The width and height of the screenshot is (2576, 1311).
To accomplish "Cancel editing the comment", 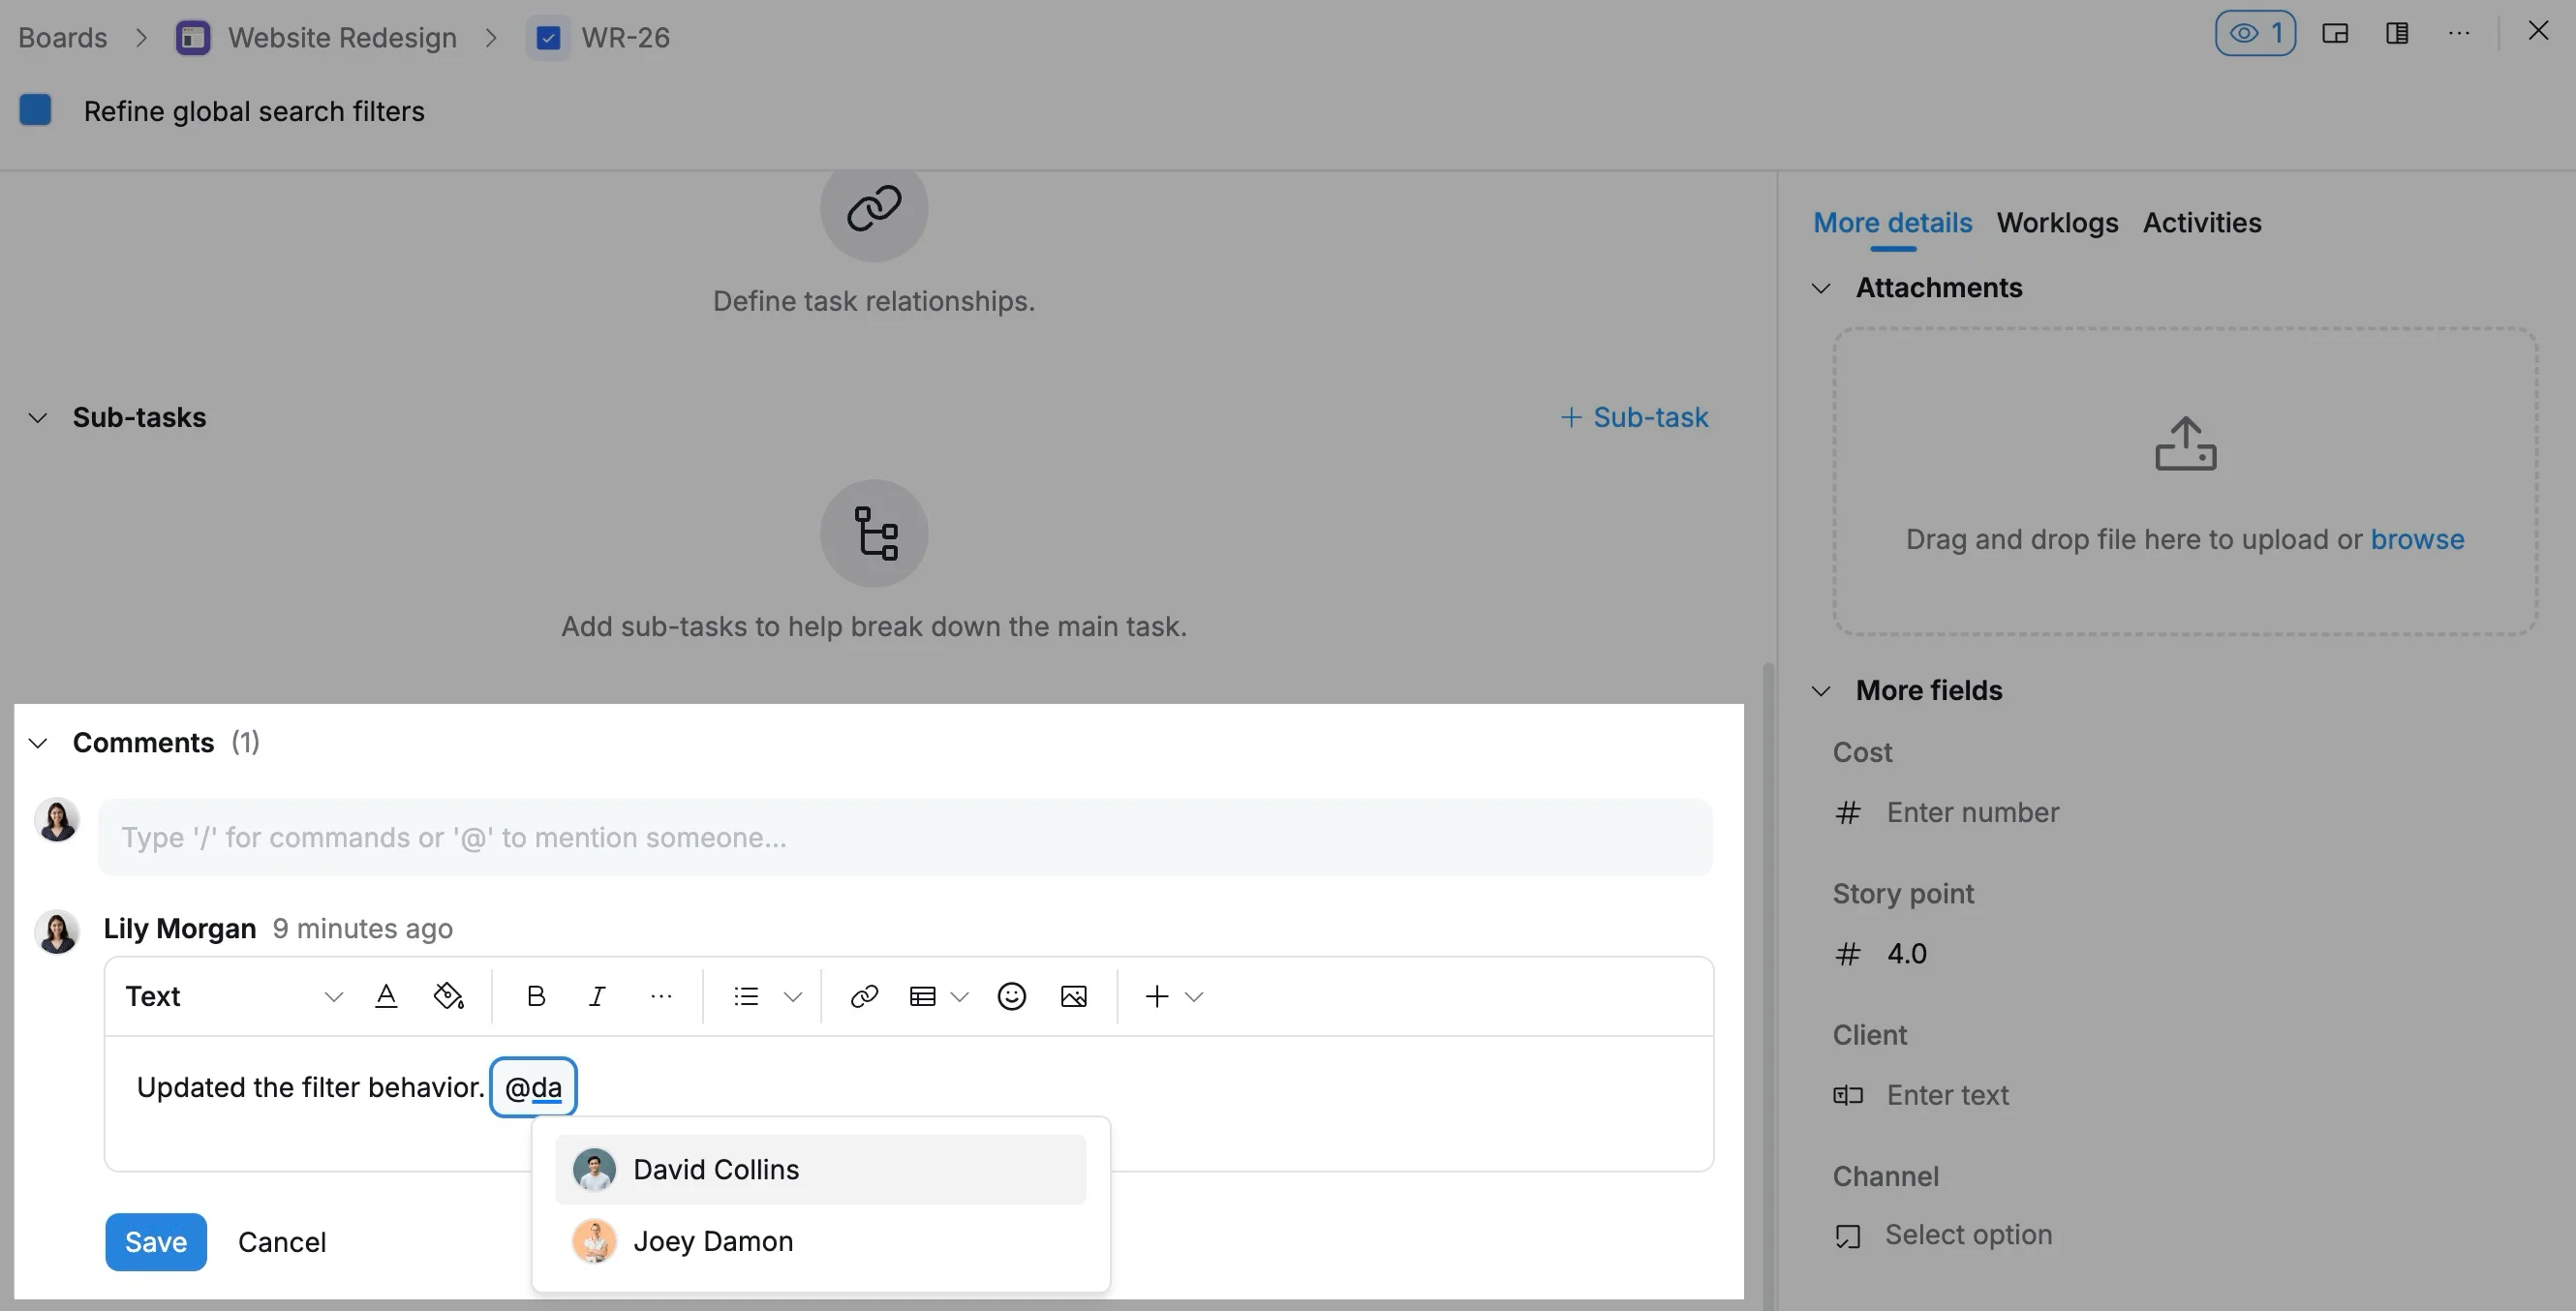I will 282,1242.
